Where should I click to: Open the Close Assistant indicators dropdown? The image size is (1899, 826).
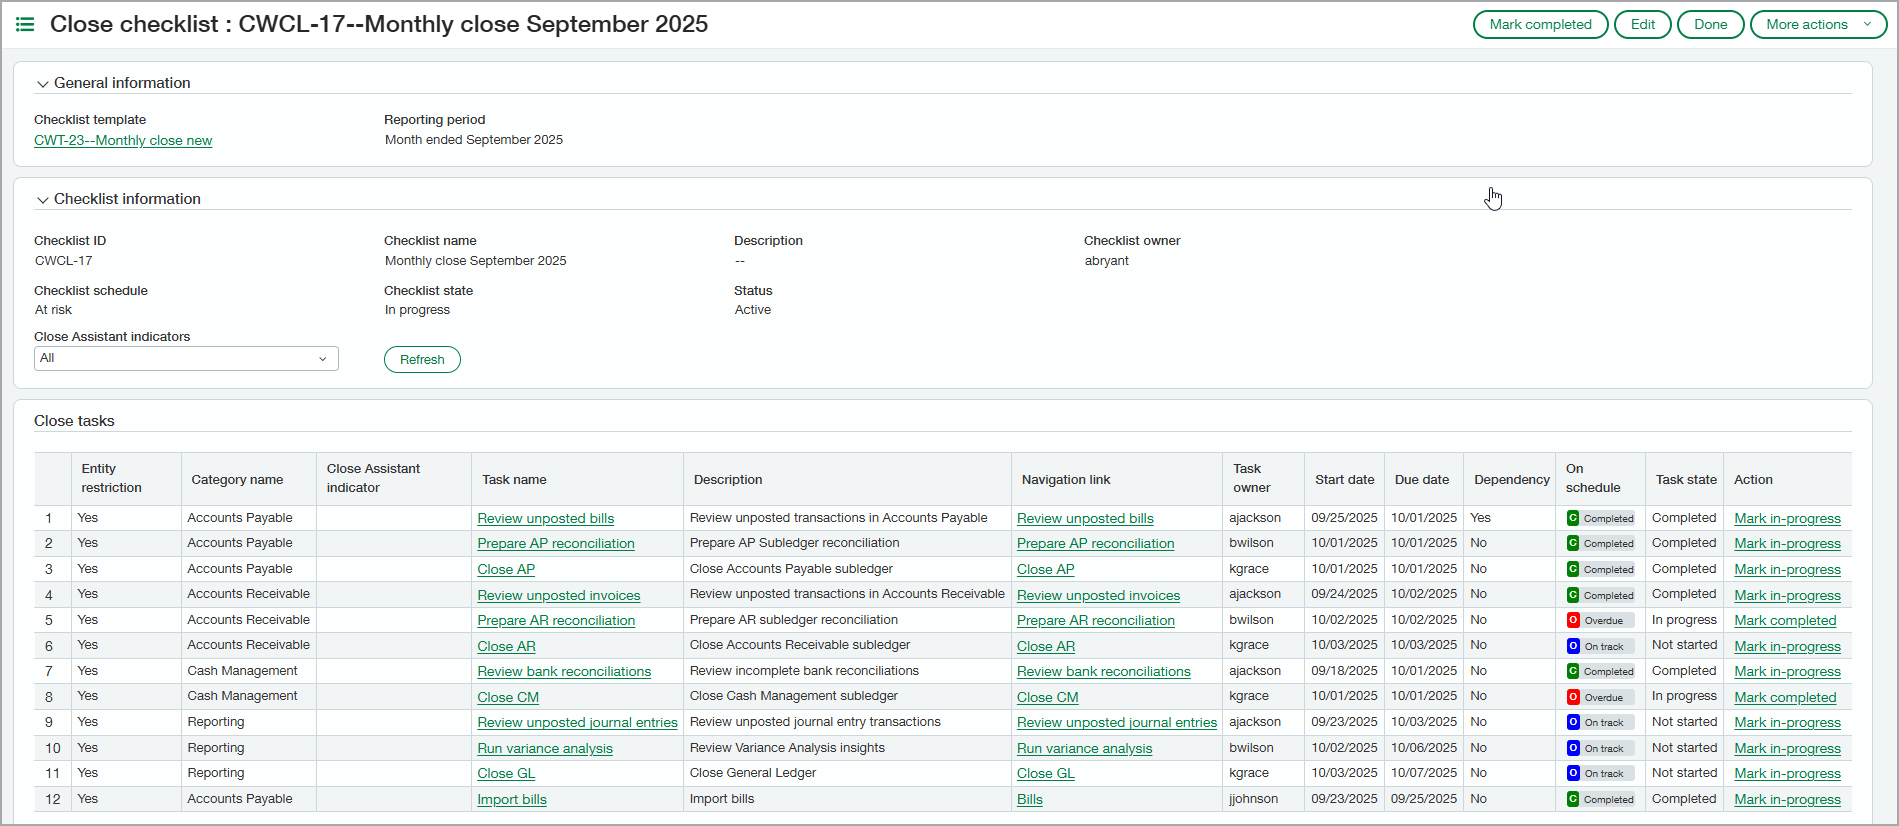[186, 358]
